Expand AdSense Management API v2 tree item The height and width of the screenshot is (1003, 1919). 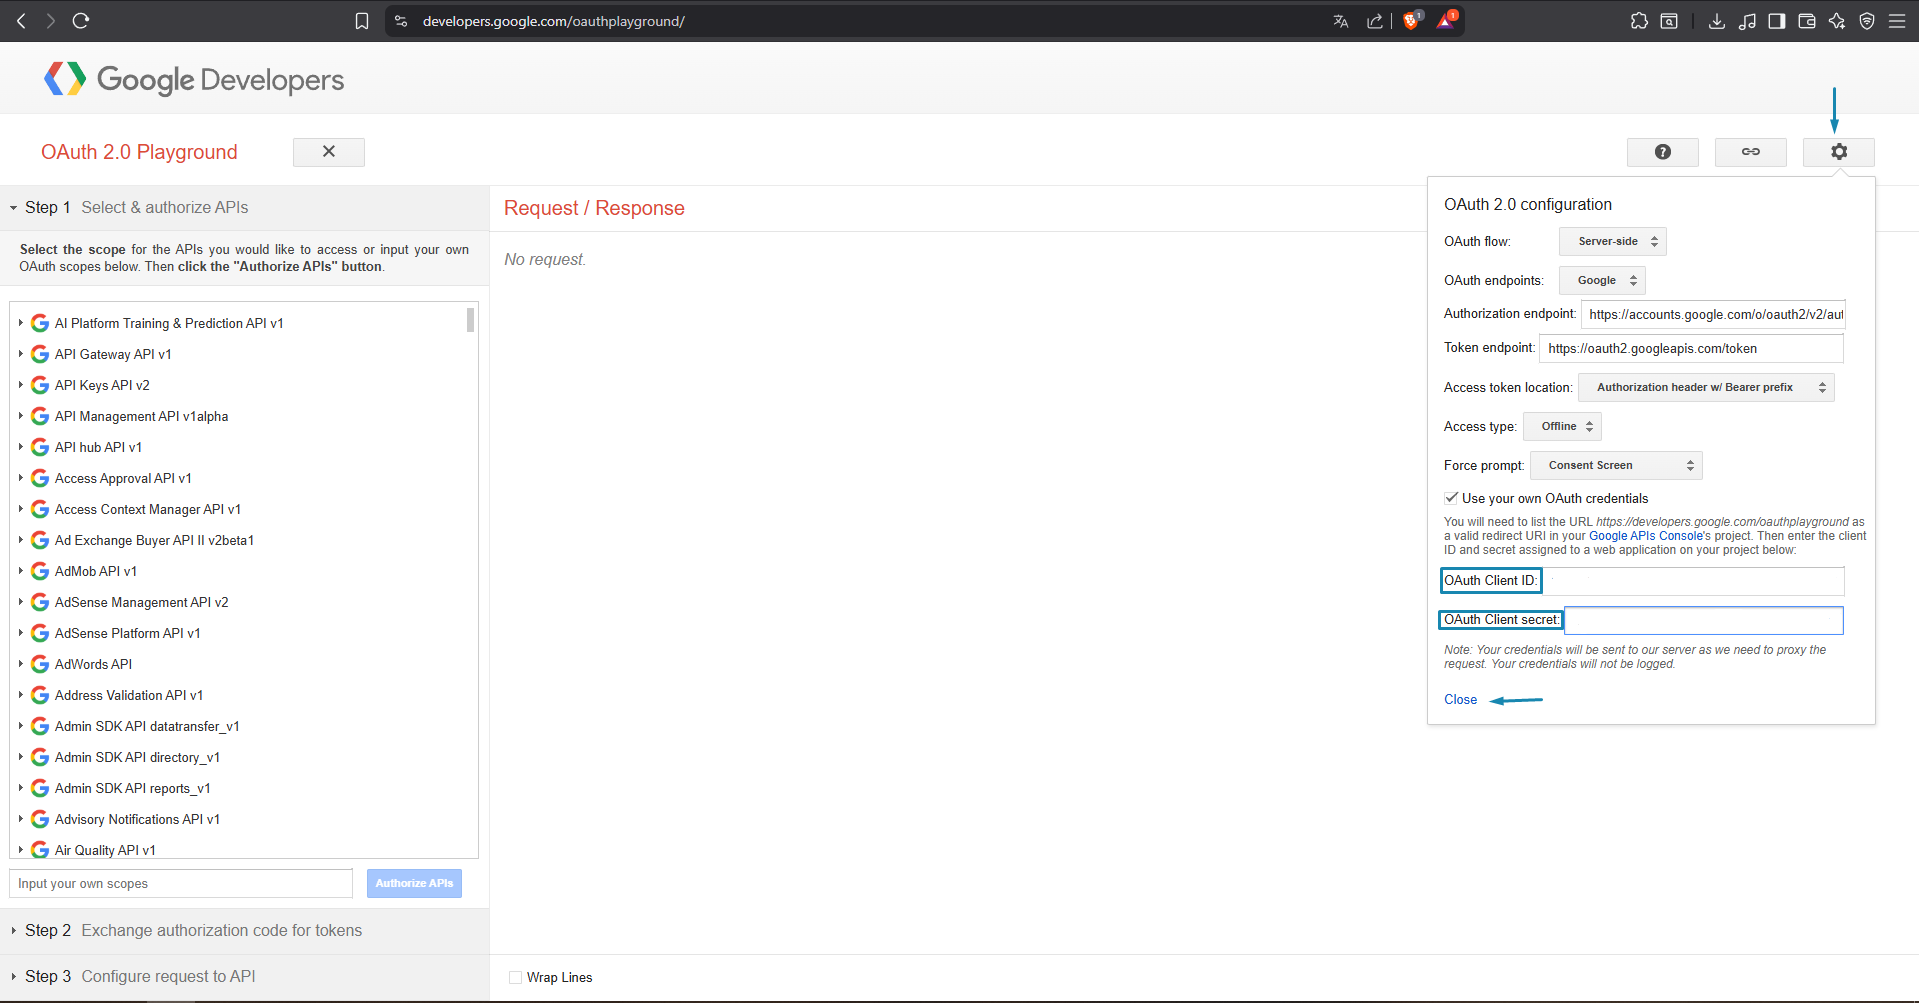coord(20,602)
